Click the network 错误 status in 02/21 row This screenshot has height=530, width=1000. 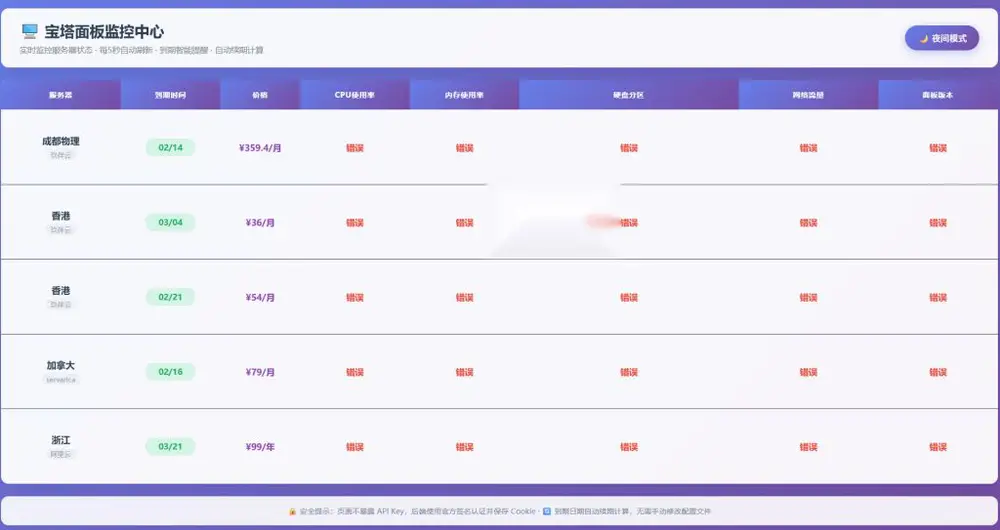click(x=808, y=297)
